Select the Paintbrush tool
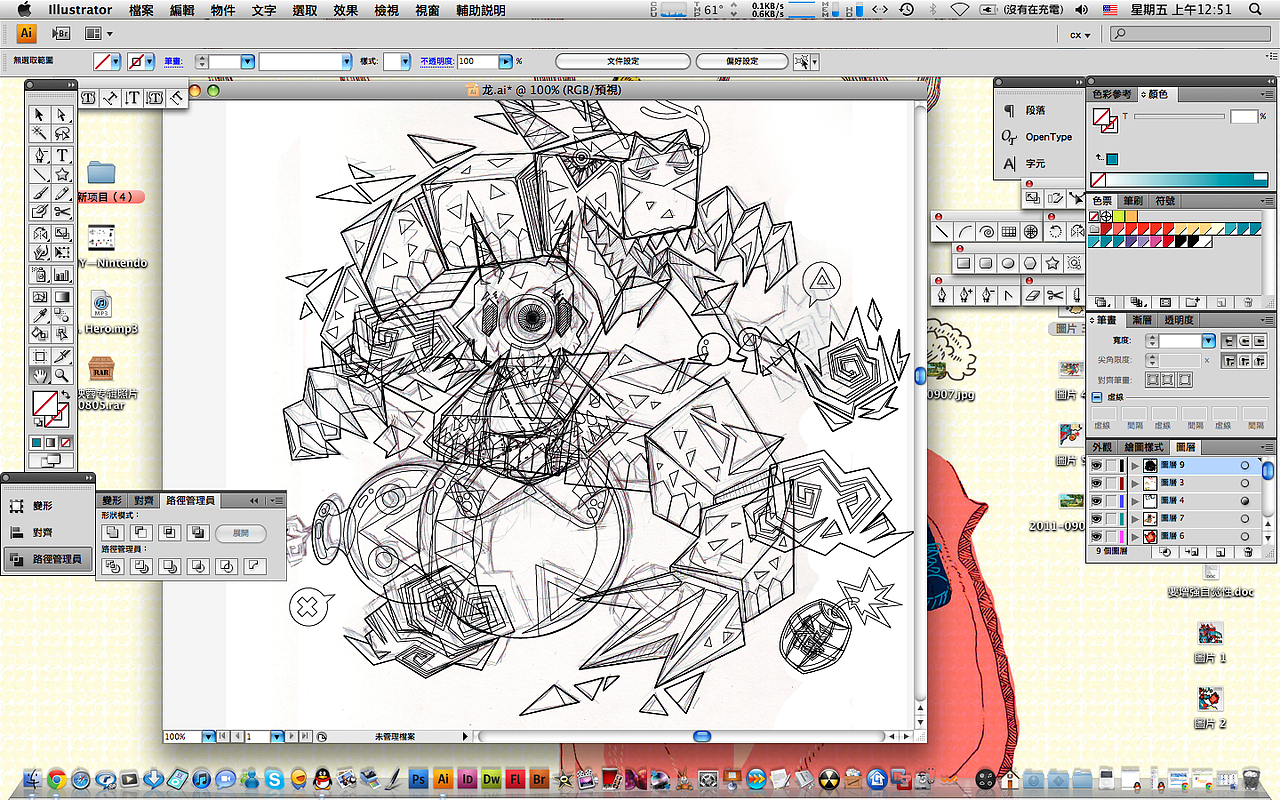The height and width of the screenshot is (800, 1280). pyautogui.click(x=40, y=193)
